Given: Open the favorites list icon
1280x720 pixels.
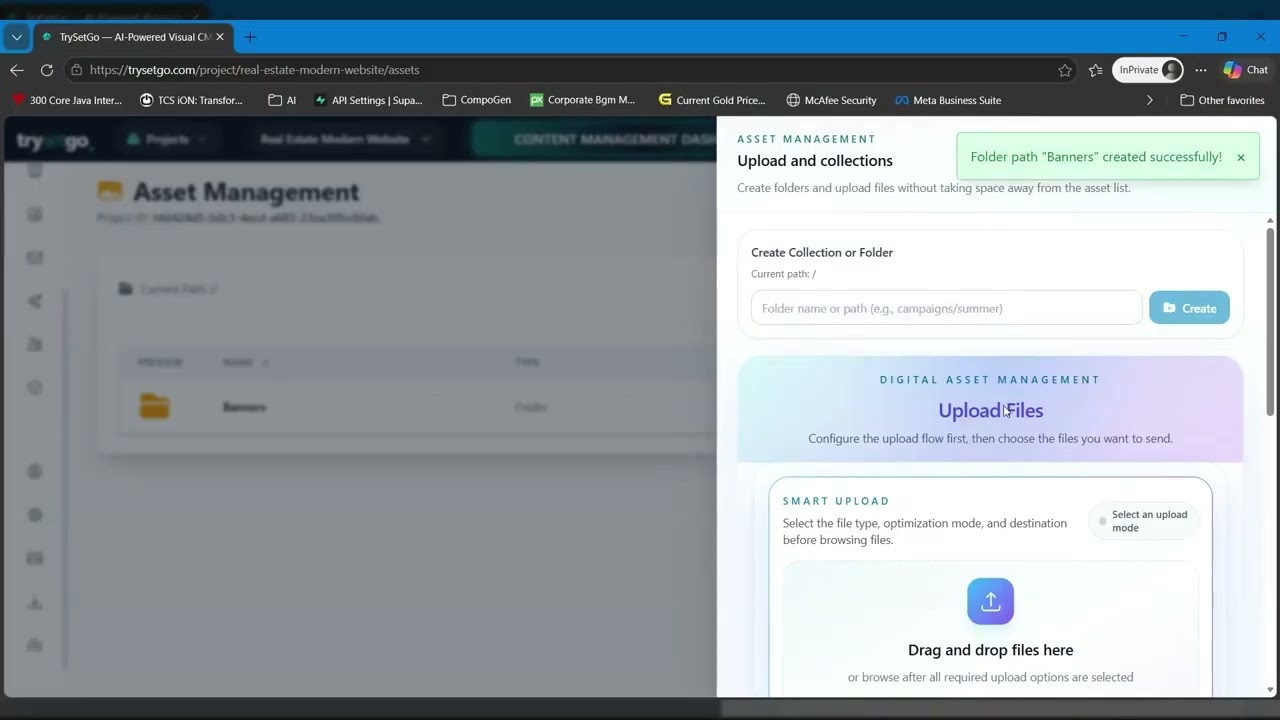Looking at the screenshot, I should point(1095,70).
